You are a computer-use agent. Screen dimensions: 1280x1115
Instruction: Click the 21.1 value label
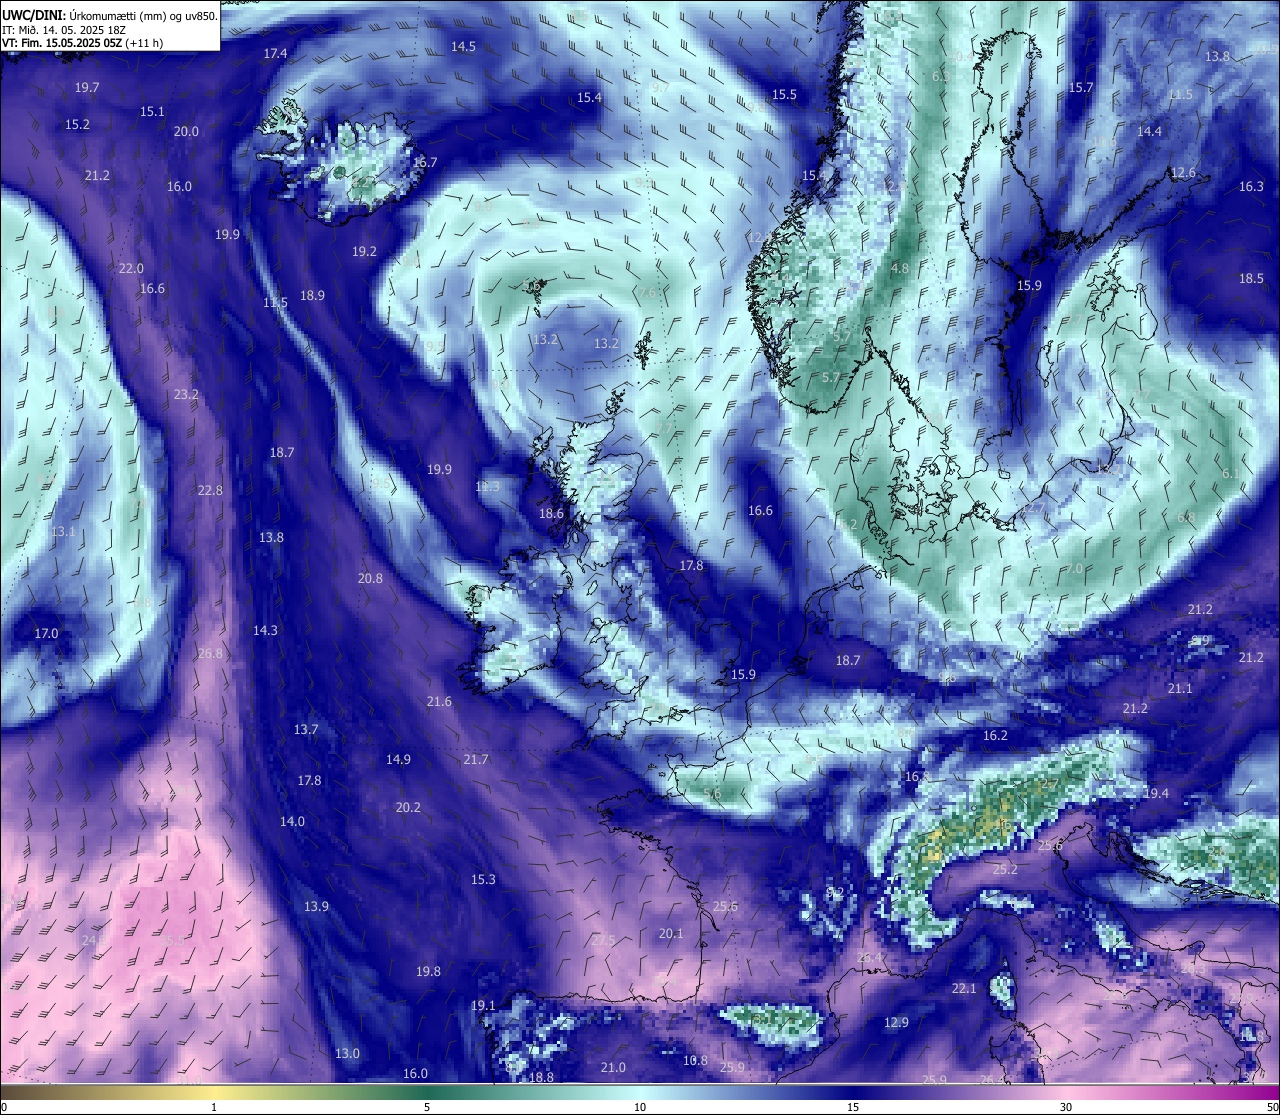click(x=1180, y=689)
